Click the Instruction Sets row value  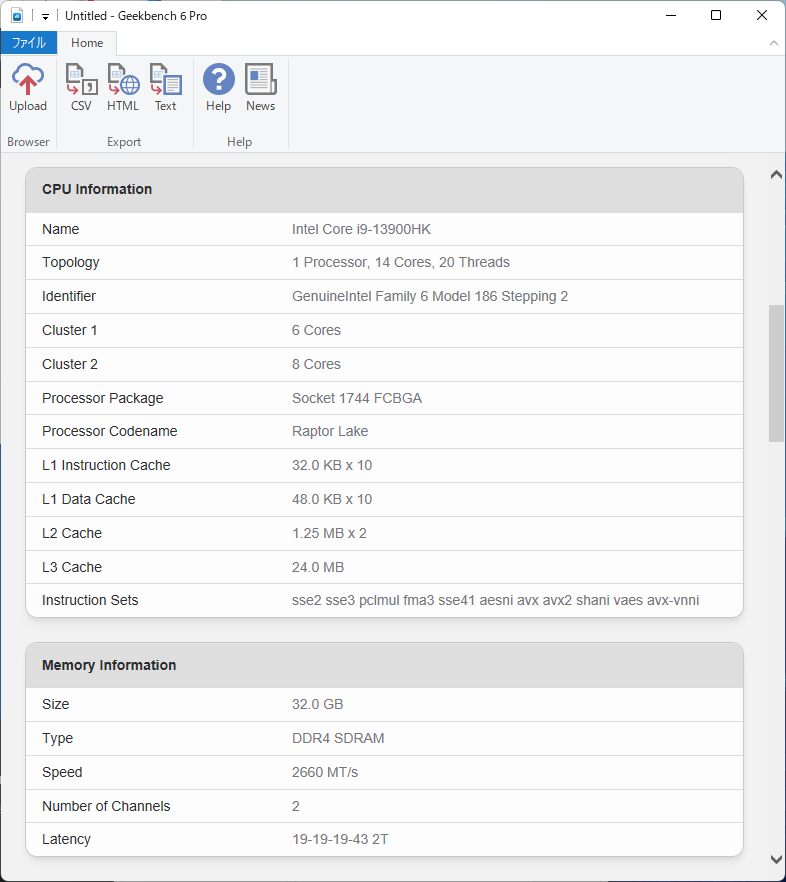495,600
